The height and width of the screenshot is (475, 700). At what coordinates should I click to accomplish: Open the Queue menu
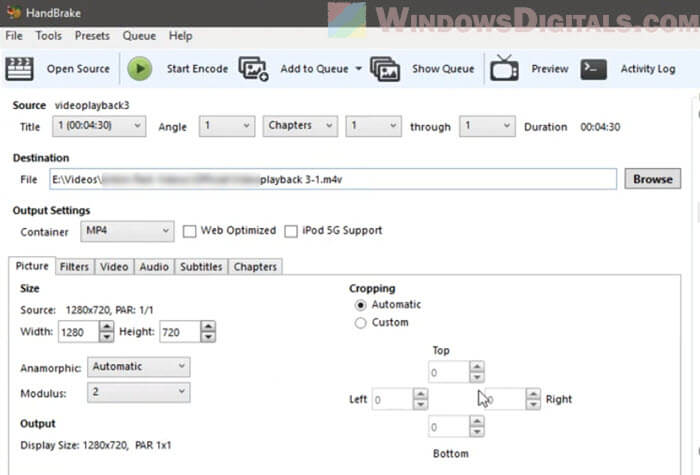139,36
